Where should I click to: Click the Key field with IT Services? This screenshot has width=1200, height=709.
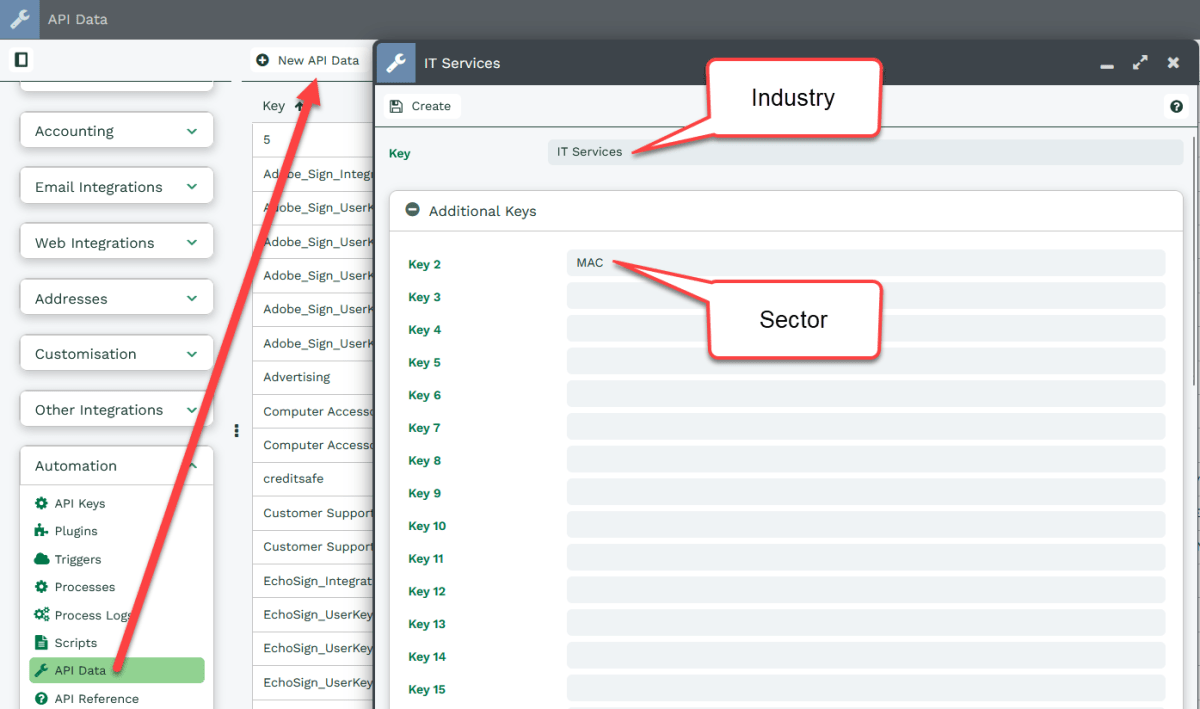tap(865, 152)
